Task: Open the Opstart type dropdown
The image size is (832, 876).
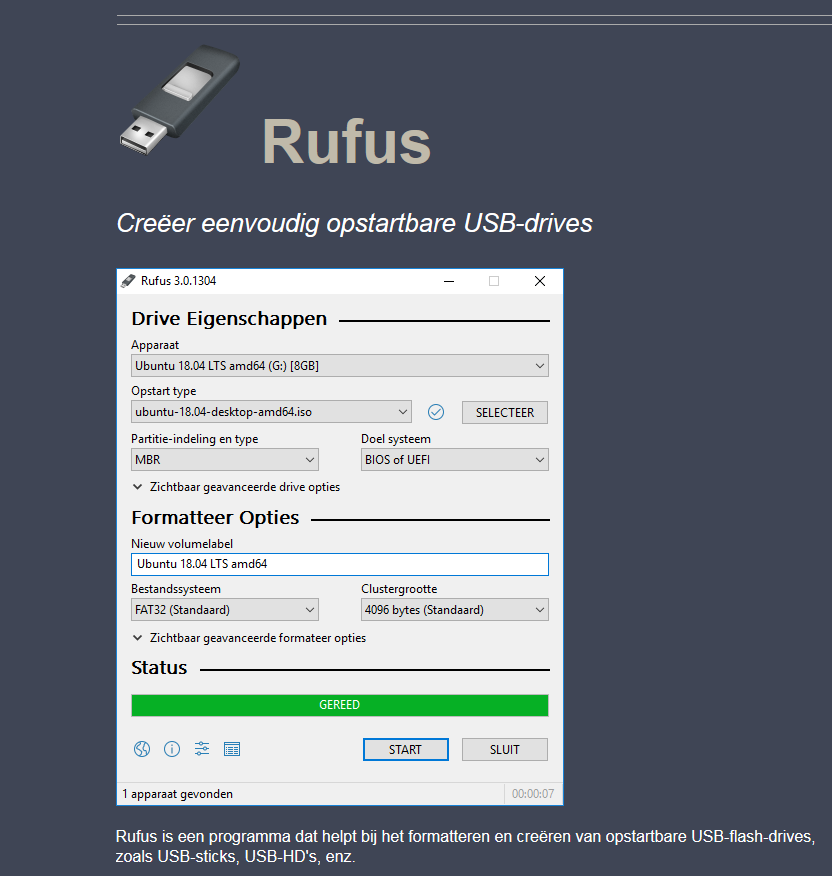Action: click(x=272, y=412)
